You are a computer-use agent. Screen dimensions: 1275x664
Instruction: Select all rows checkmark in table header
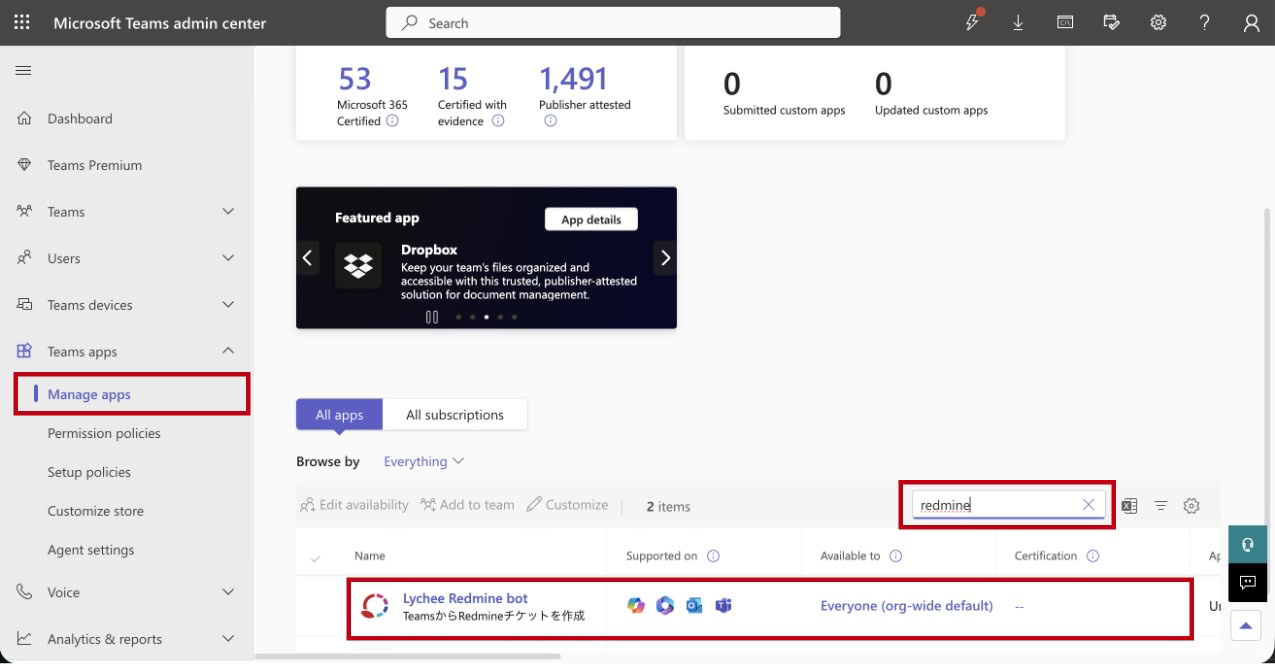coord(317,557)
